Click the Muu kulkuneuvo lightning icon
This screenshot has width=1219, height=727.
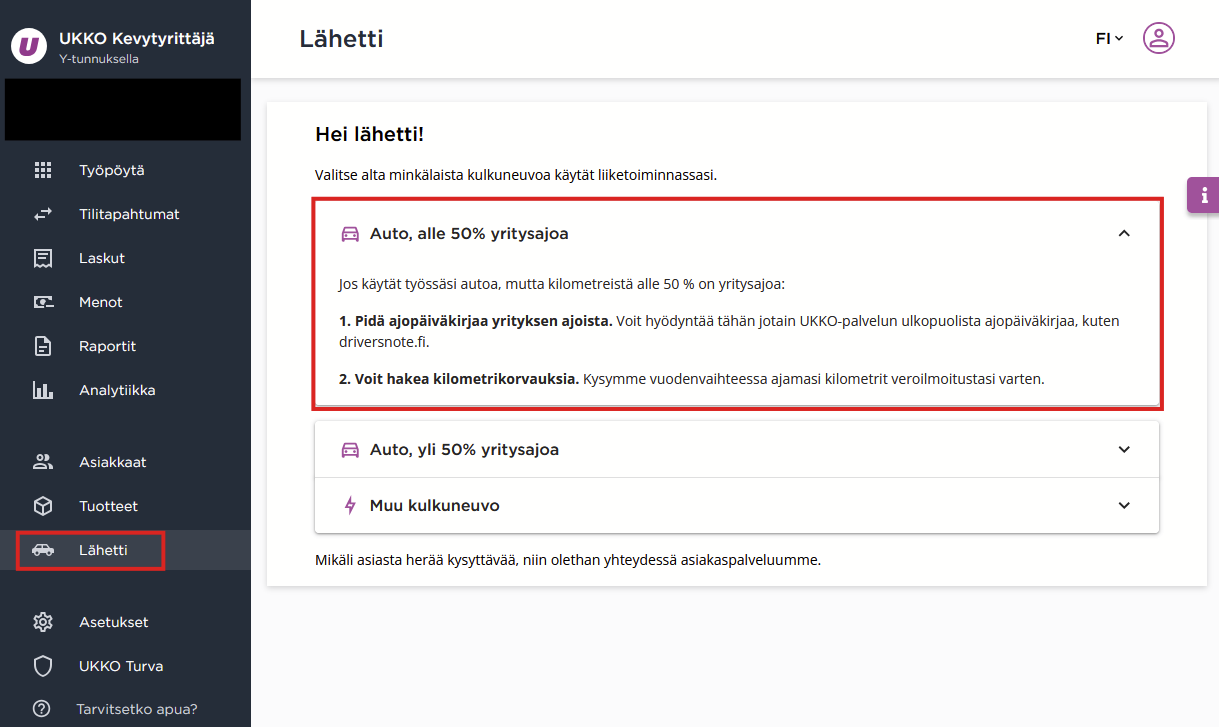tap(350, 506)
